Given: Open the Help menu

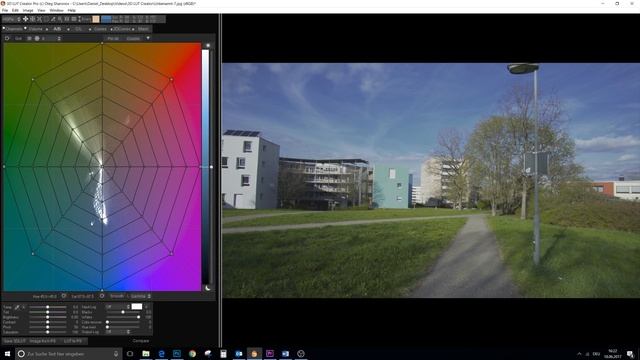Looking at the screenshot, I should coord(71,10).
